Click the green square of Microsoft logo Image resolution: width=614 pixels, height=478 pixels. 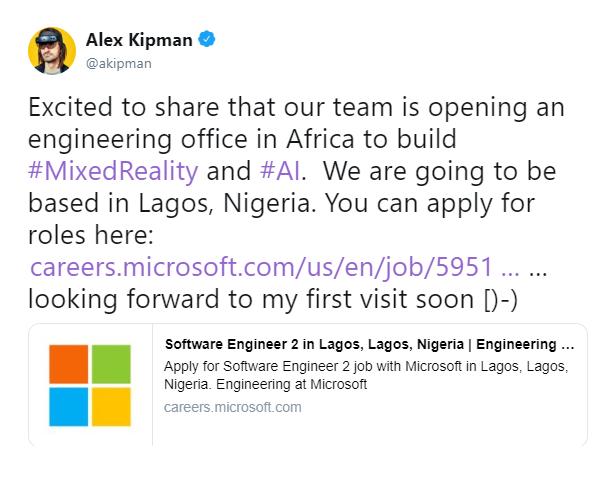click(x=112, y=364)
